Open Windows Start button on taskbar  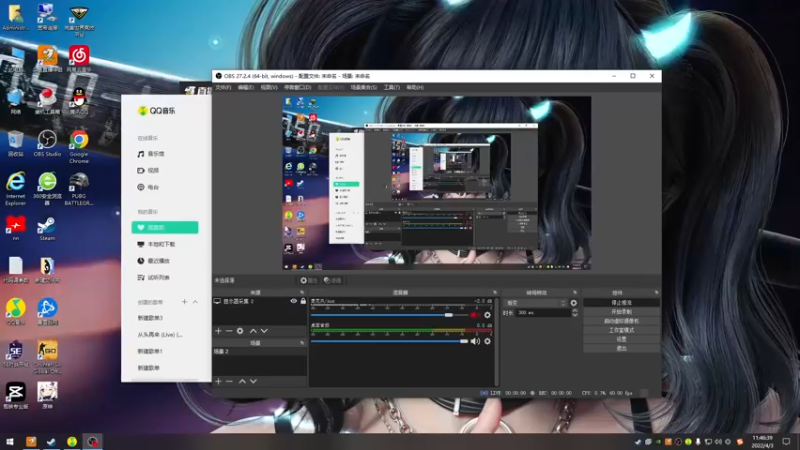[x=9, y=442]
